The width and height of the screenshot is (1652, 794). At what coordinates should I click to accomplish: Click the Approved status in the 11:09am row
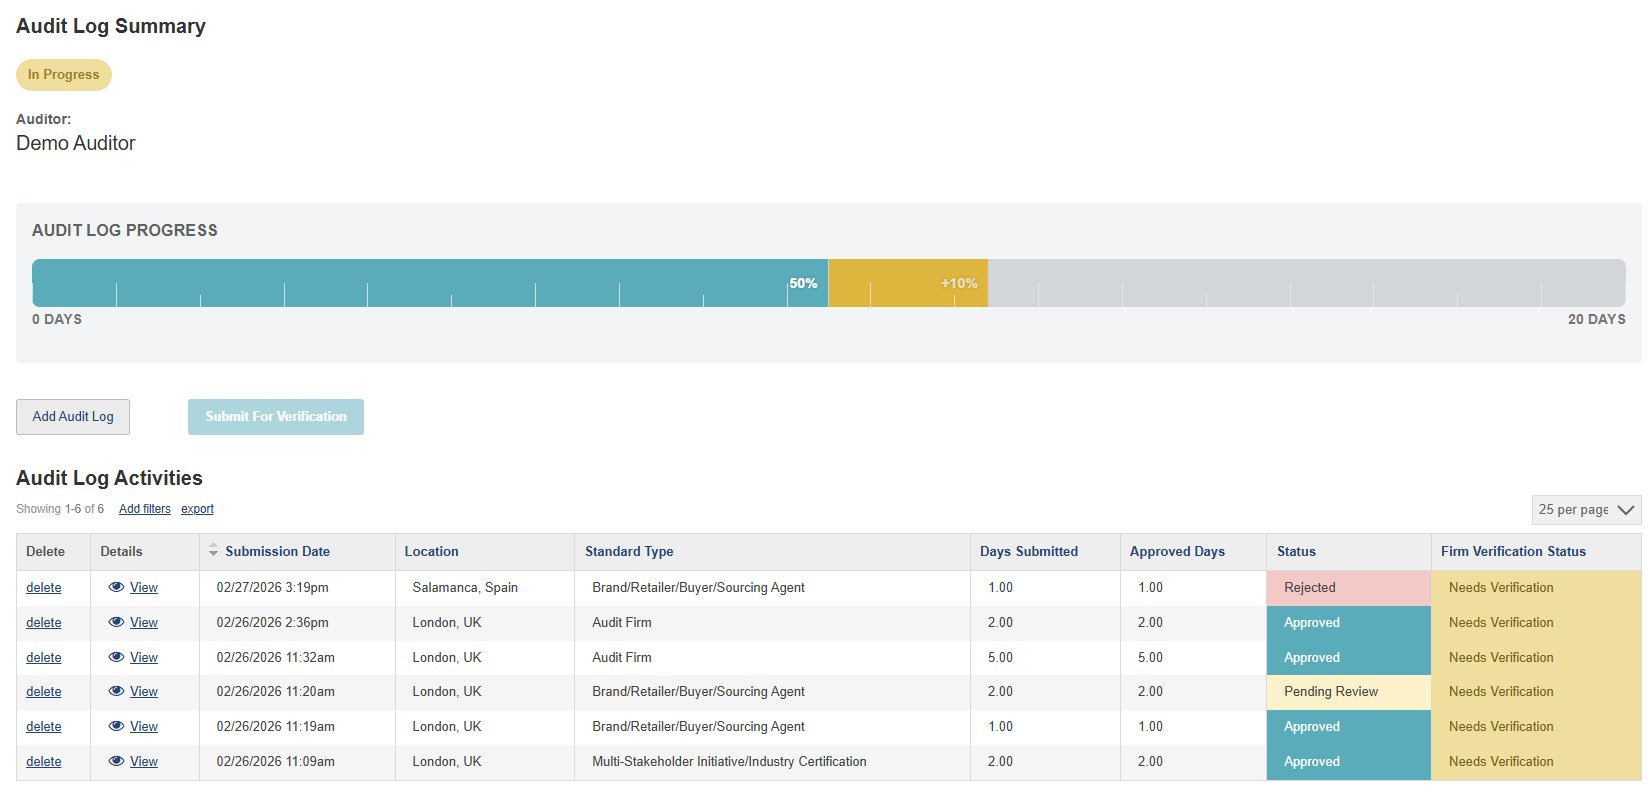point(1349,762)
